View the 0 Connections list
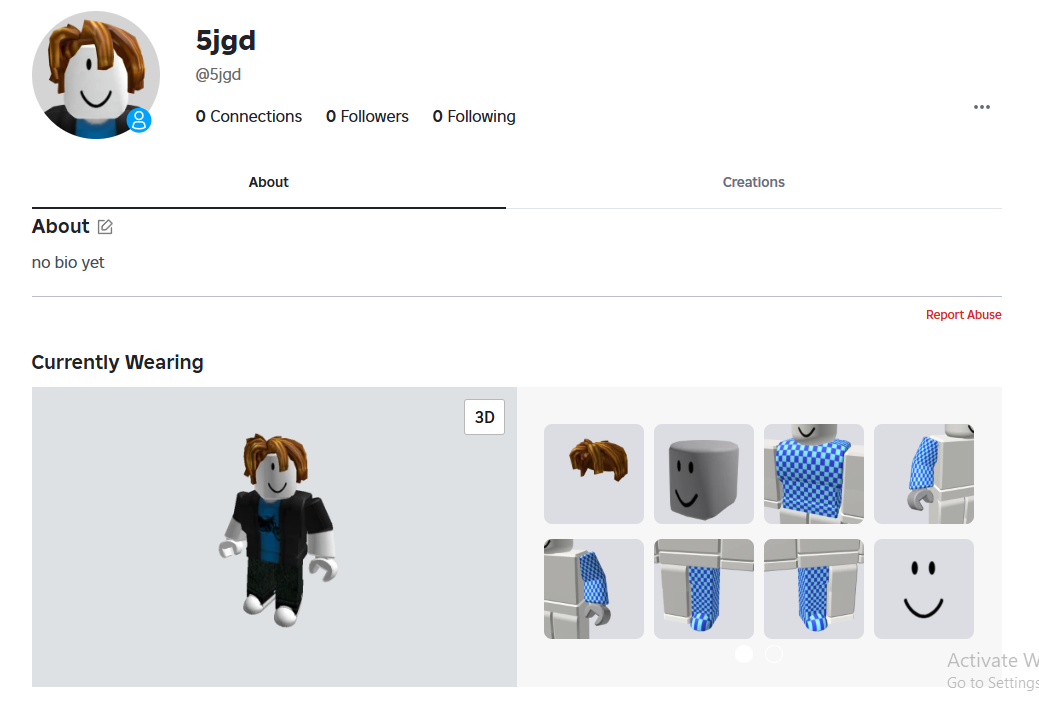This screenshot has height=702, width=1039. 248,117
